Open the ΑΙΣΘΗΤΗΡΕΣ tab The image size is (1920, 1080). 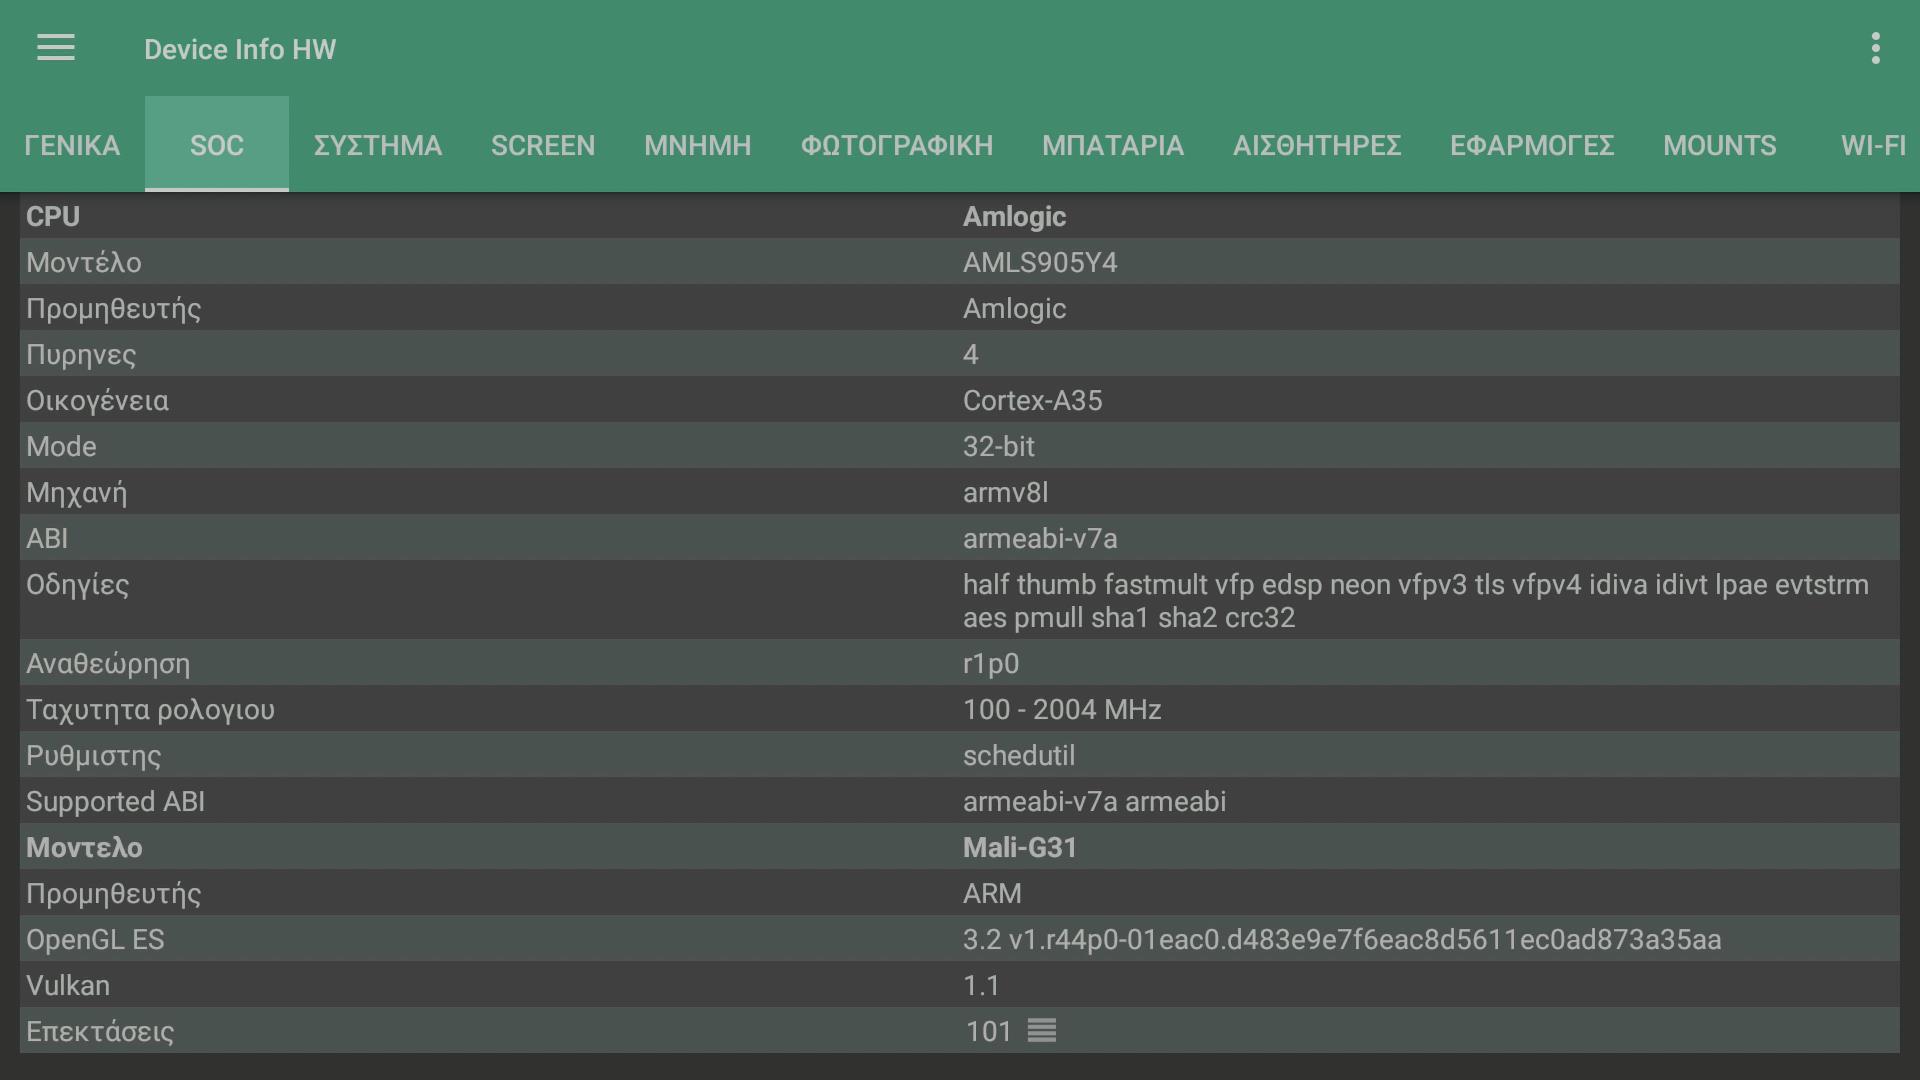pyautogui.click(x=1316, y=145)
